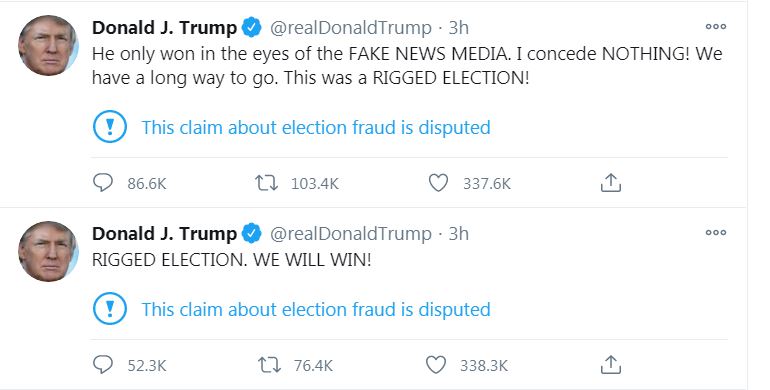Image resolution: width=770 pixels, height=390 pixels.
Task: Reply to the FAKE NEWS MEDIA tweet
Action: [x=103, y=183]
